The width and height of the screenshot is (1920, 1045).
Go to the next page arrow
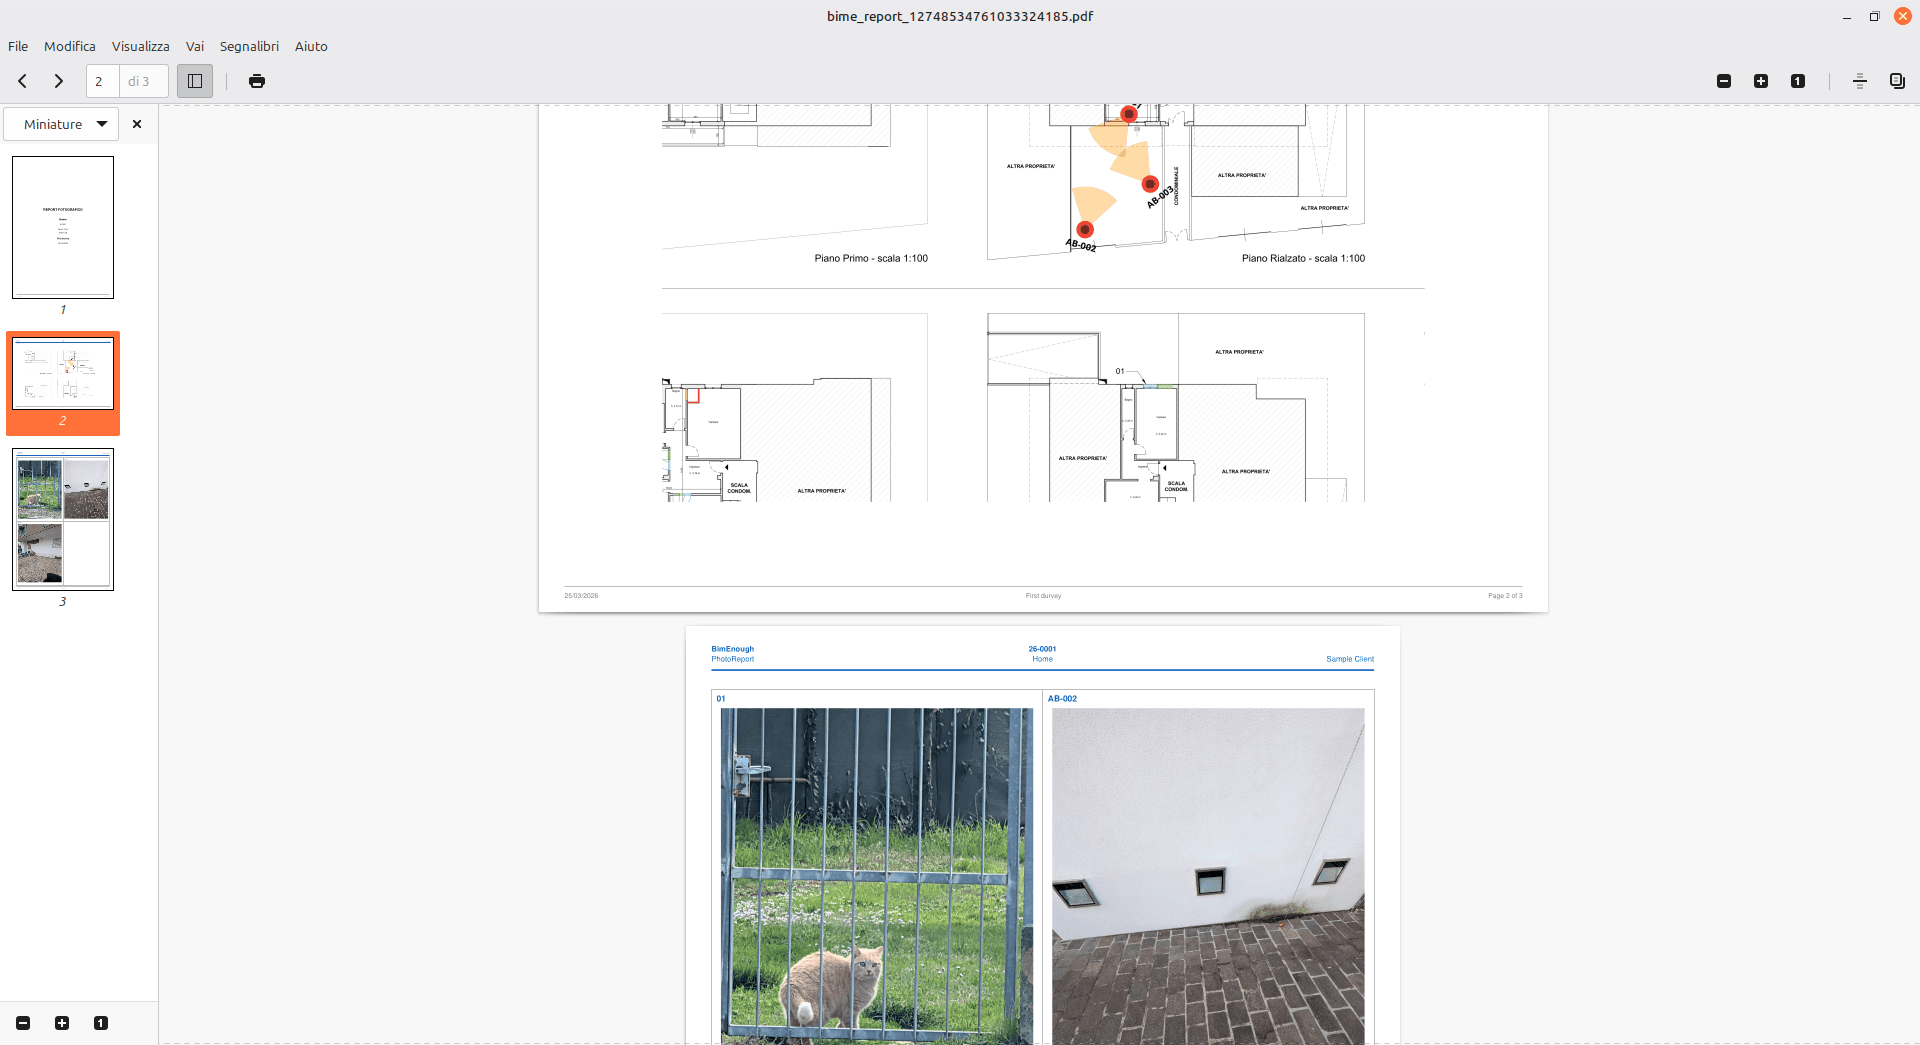[x=59, y=81]
